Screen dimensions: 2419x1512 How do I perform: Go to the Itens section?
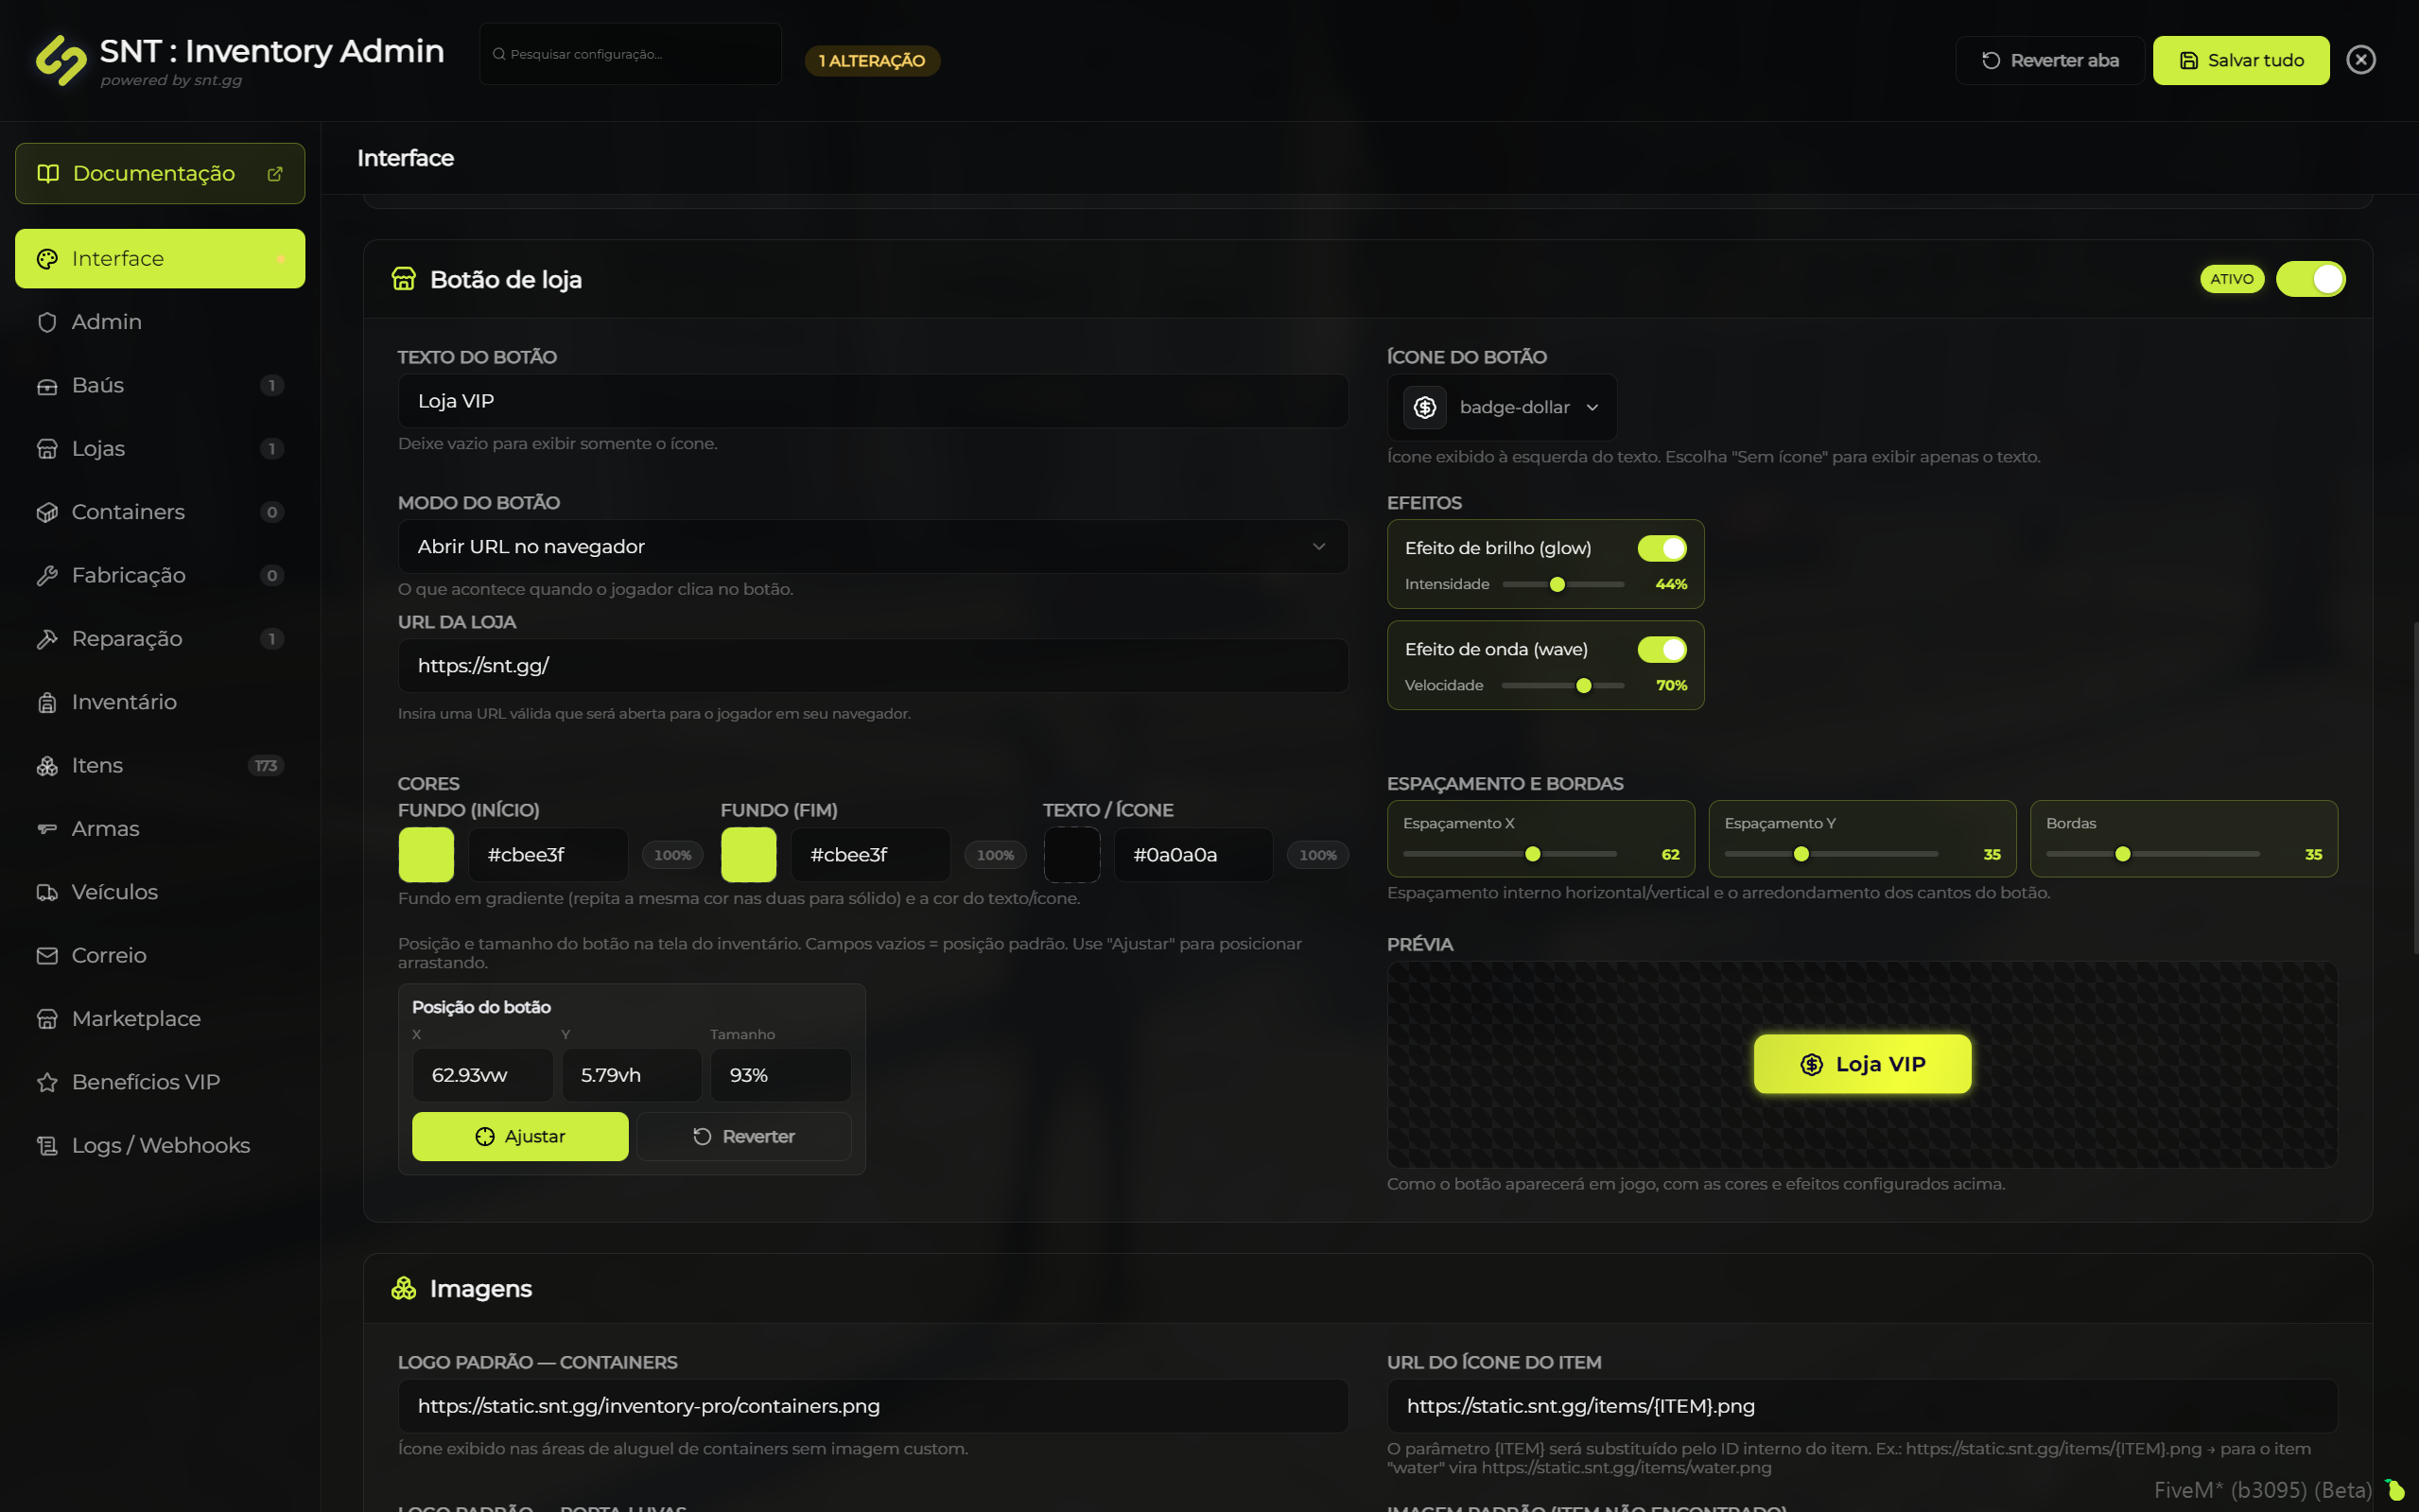pyautogui.click(x=160, y=766)
